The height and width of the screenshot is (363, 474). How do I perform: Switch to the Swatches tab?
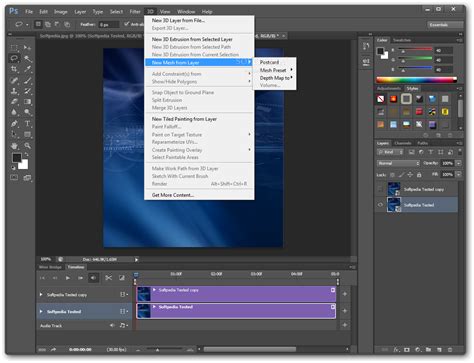(x=402, y=40)
